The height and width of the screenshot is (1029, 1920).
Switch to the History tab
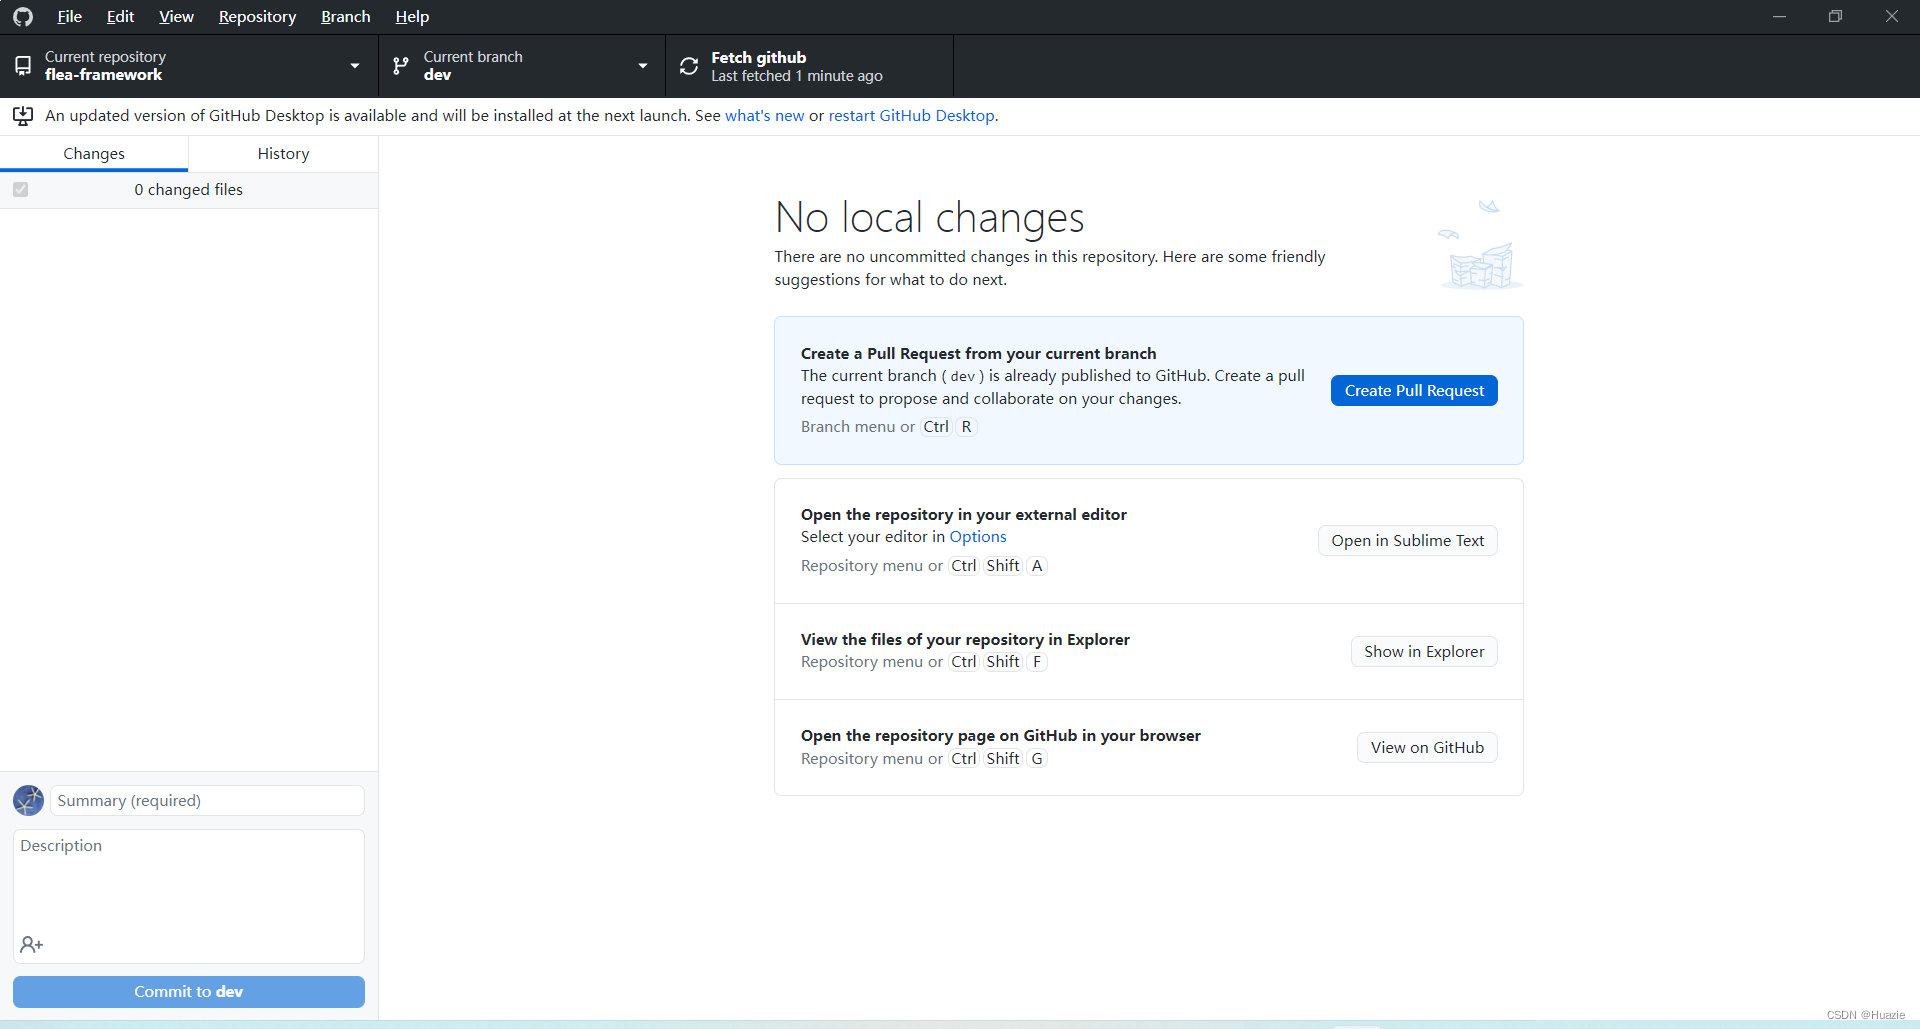click(283, 154)
